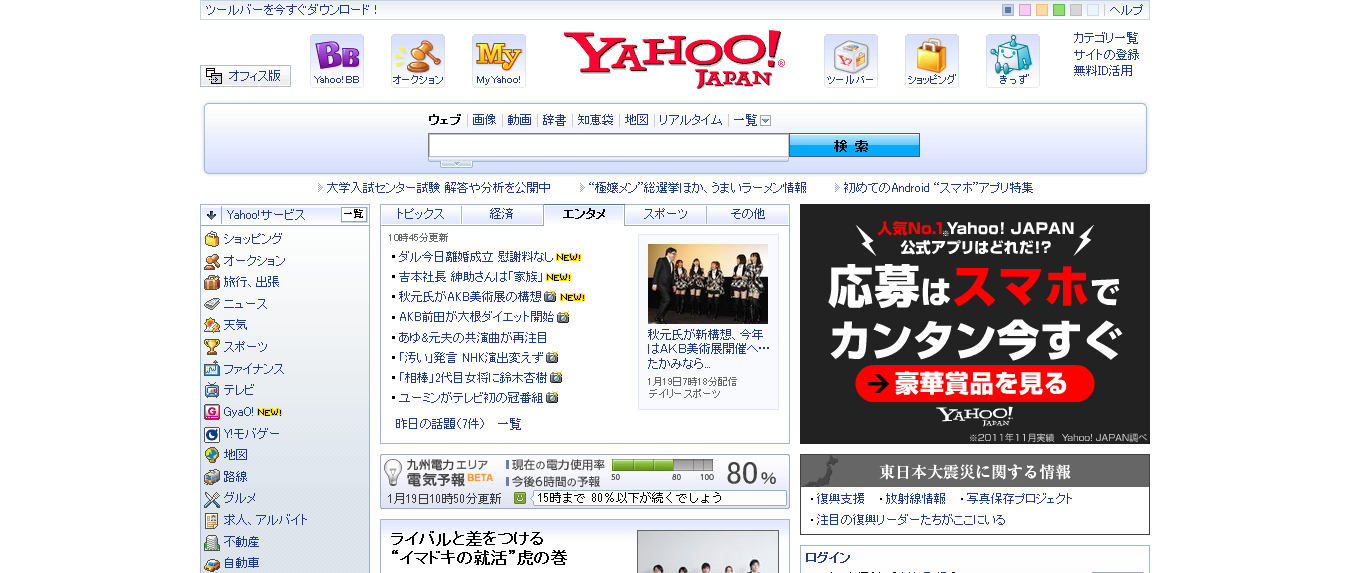The image size is (1349, 573).
Task: Click the 自動車 car icon
Action: 212,563
